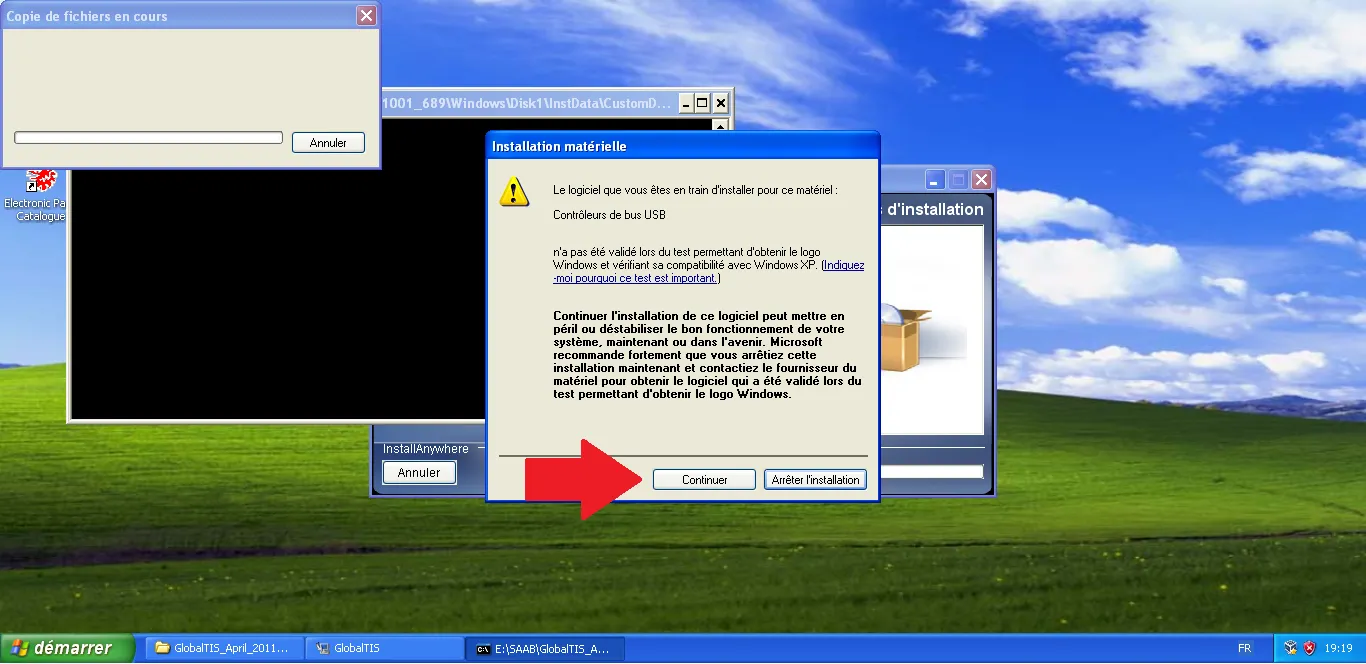This screenshot has height=664, width=1366.
Task: Click the Arrêter l'installation button
Action: tap(815, 479)
